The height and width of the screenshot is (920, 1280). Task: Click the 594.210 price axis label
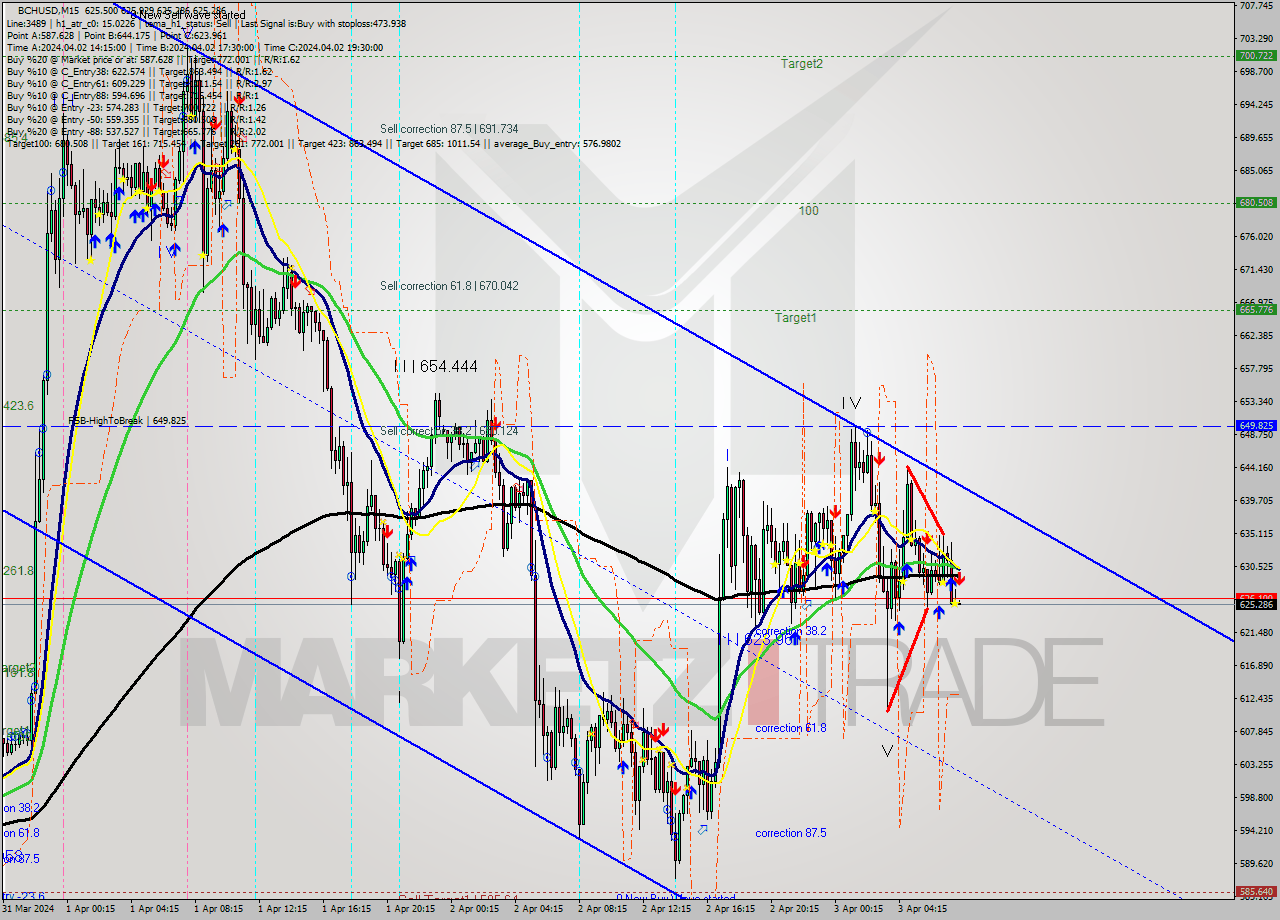pos(1256,830)
